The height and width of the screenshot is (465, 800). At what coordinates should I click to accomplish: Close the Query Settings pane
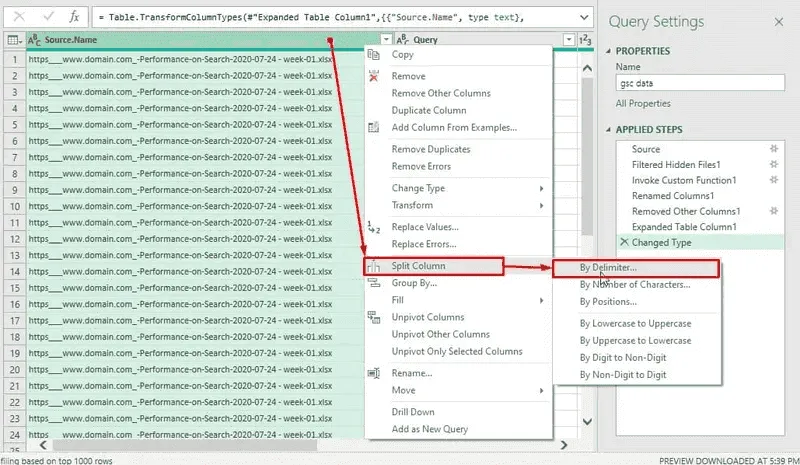pos(780,22)
